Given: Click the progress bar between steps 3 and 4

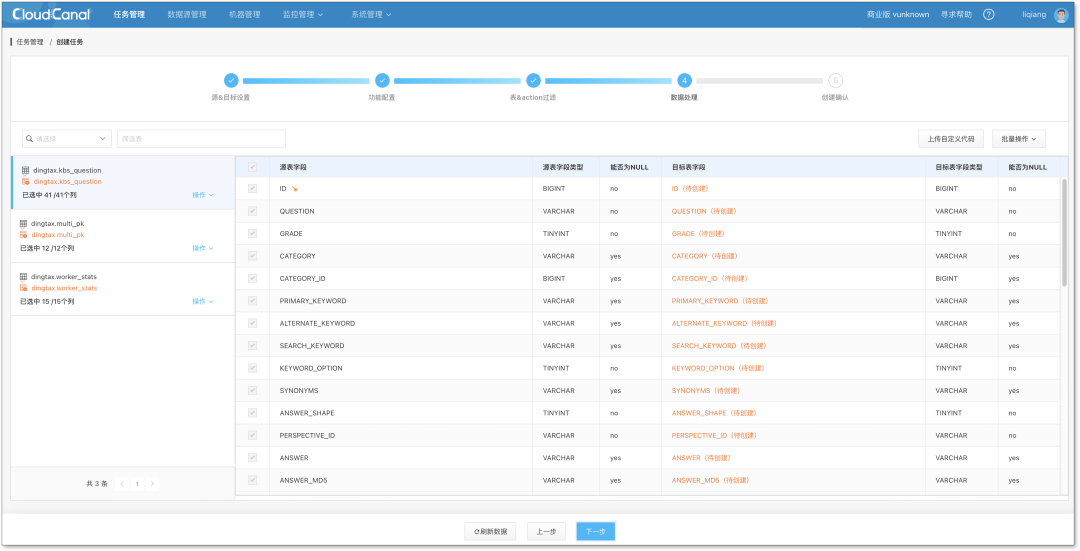Looking at the screenshot, I should pos(608,81).
